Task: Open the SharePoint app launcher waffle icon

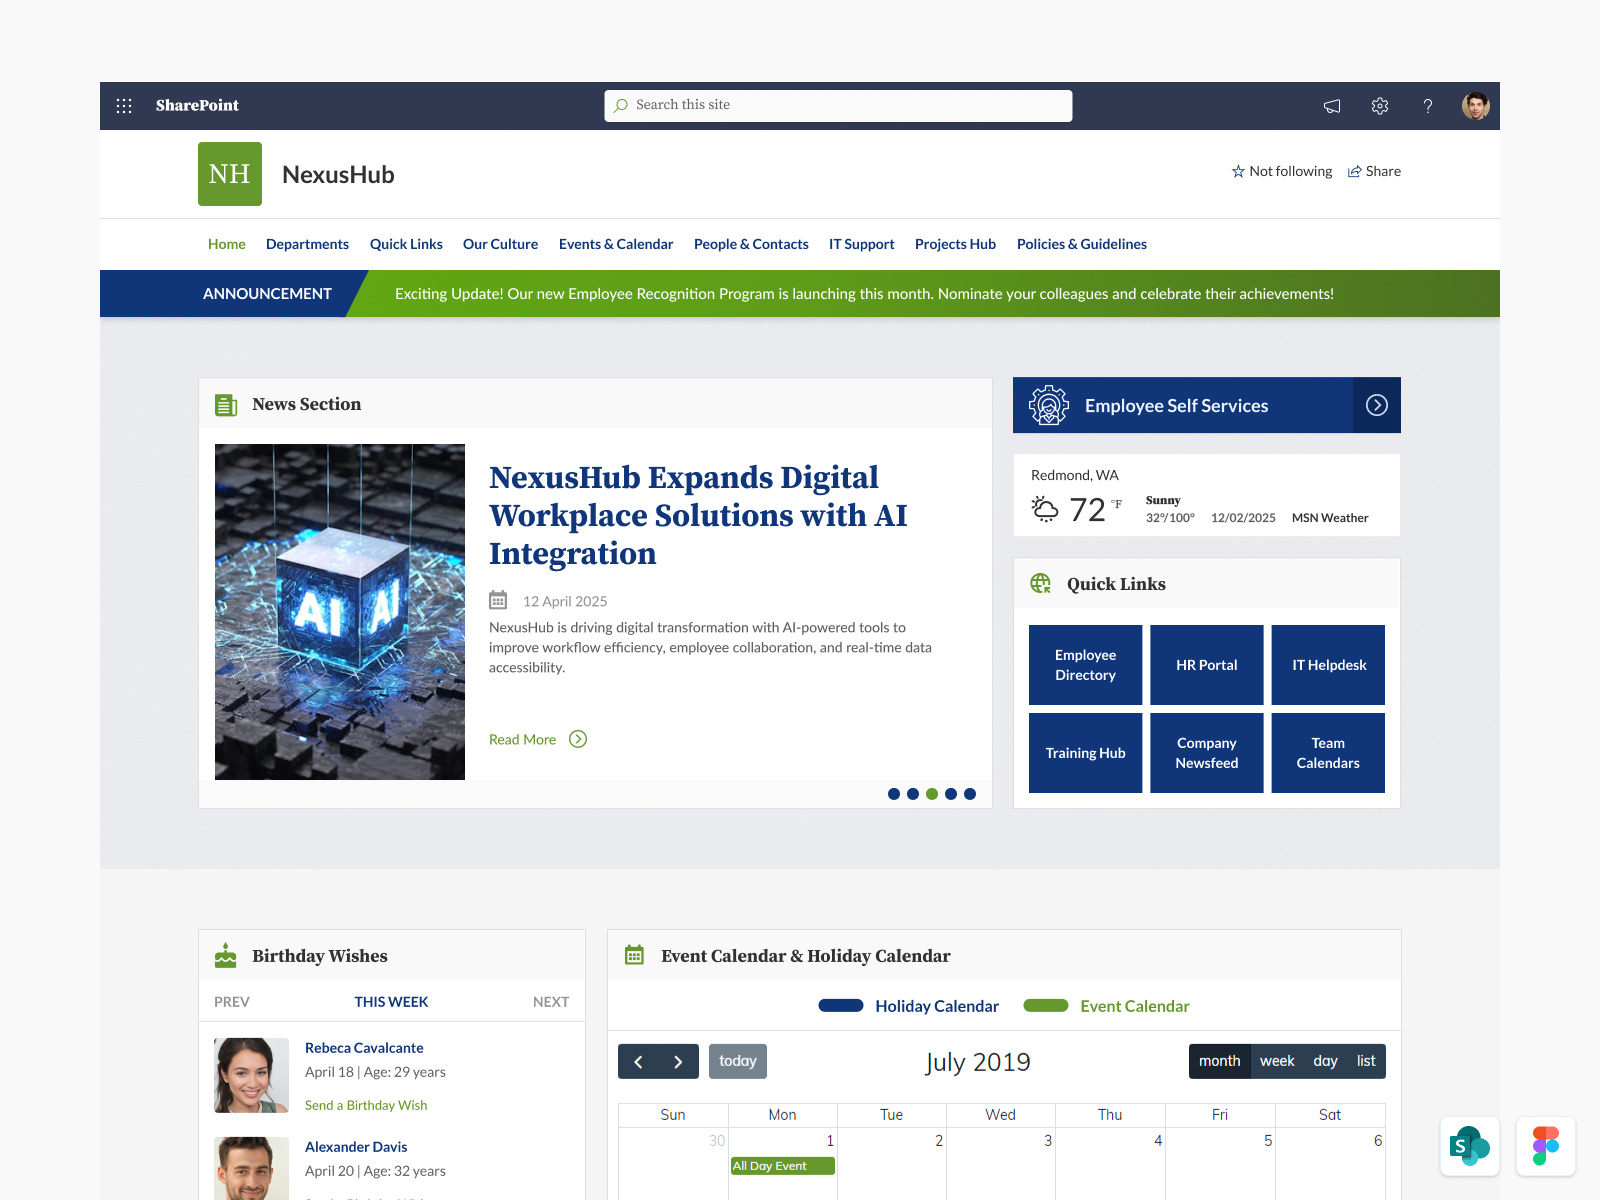Action: coord(124,105)
